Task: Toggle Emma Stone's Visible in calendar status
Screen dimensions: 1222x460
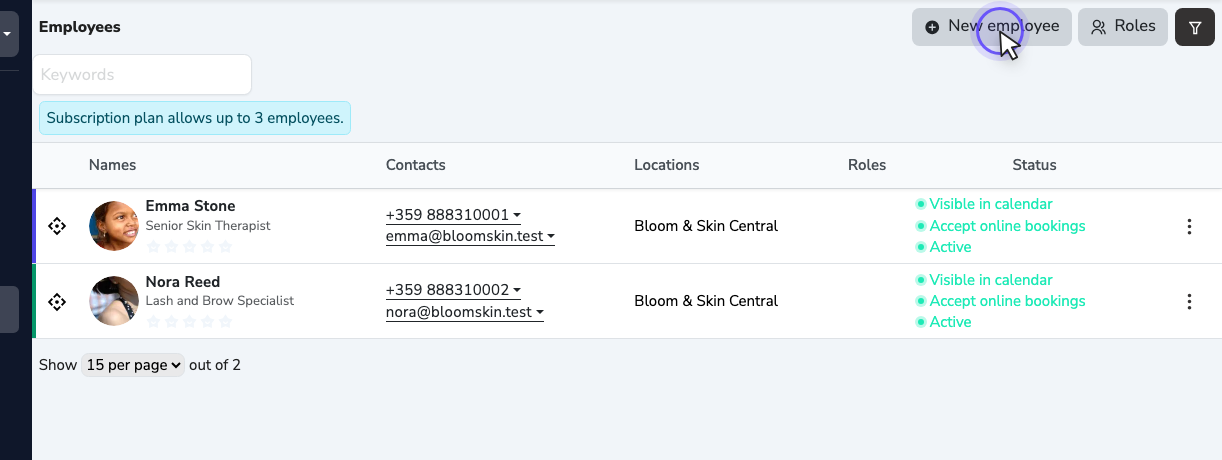Action: click(984, 204)
